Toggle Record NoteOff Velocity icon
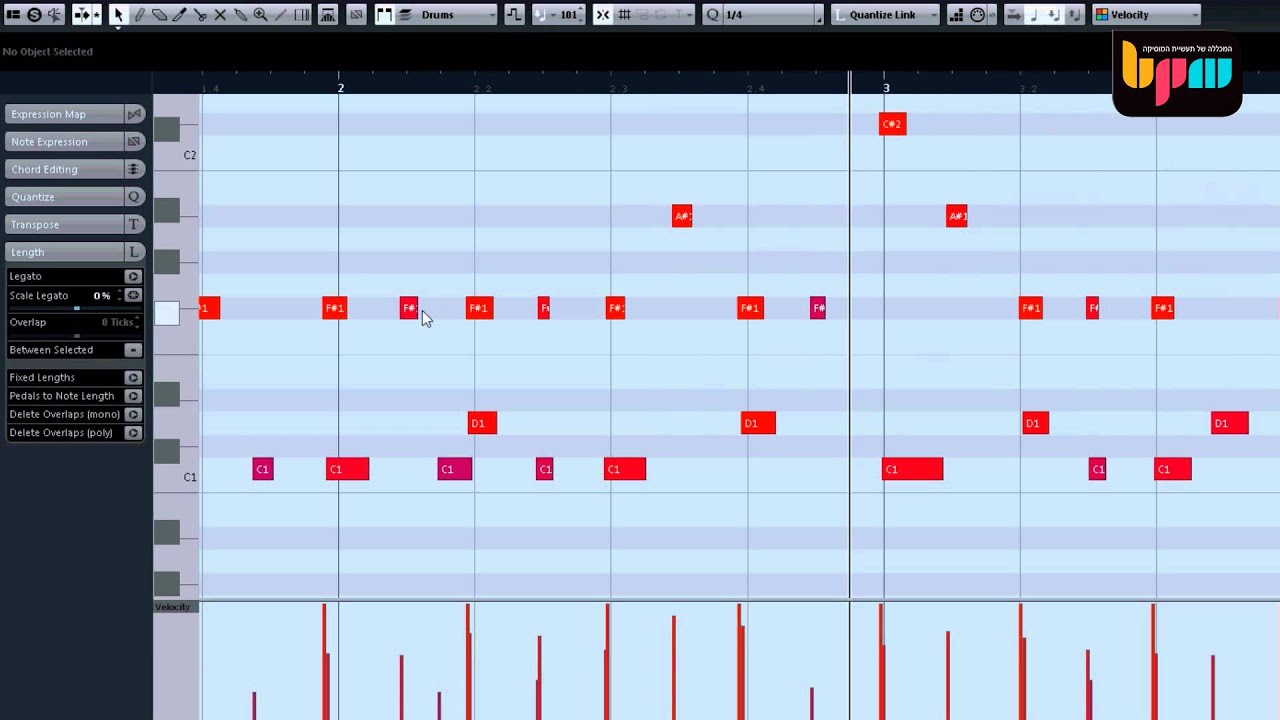 click(1074, 15)
